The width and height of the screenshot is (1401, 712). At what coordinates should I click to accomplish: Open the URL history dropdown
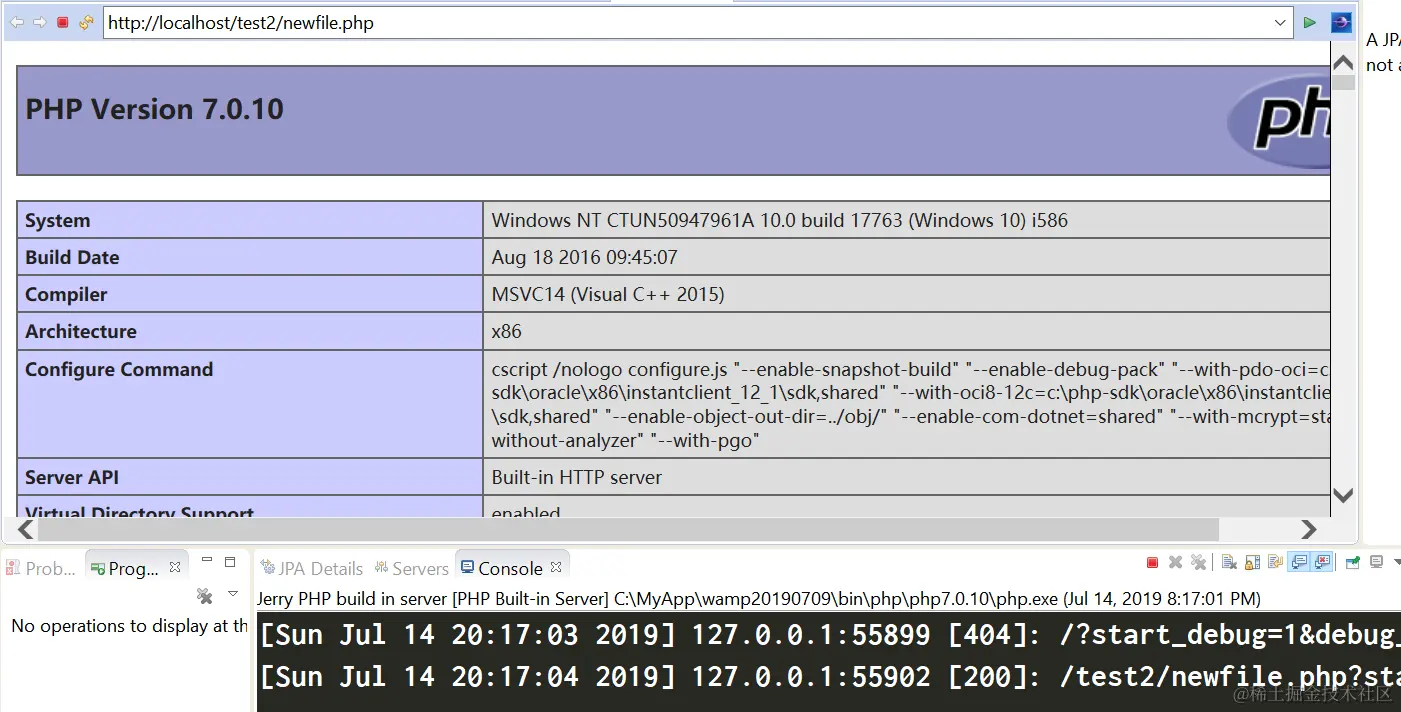click(x=1282, y=22)
